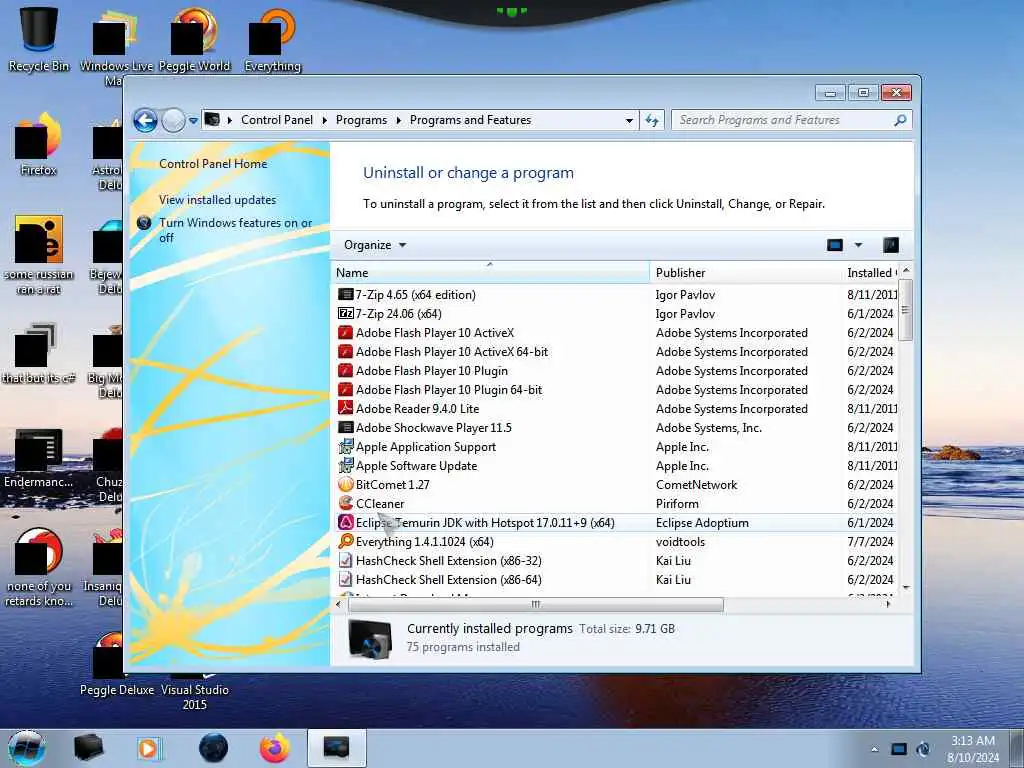1024x768 pixels.
Task: Click the list scroll up arrow
Action: [905, 270]
